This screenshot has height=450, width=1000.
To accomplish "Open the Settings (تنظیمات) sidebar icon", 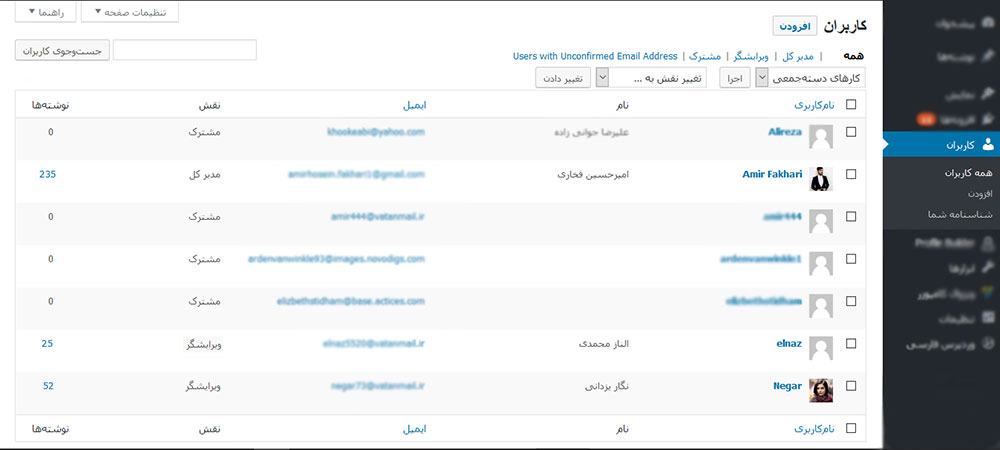I will 987,319.
